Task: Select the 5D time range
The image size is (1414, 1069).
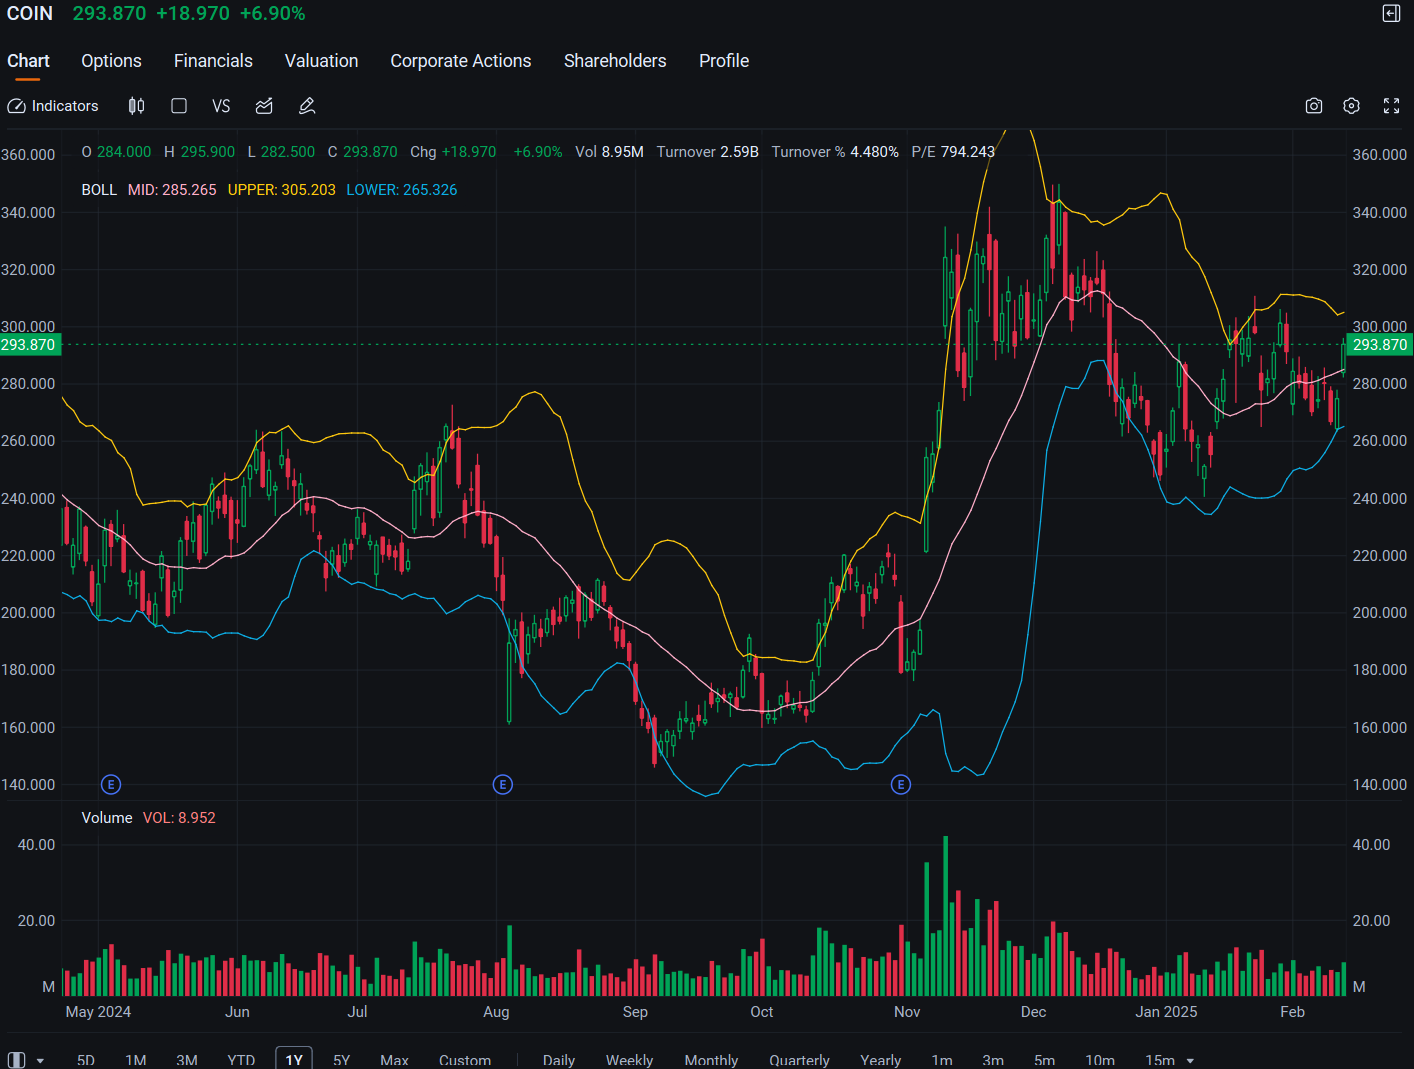Action: coord(86,1060)
